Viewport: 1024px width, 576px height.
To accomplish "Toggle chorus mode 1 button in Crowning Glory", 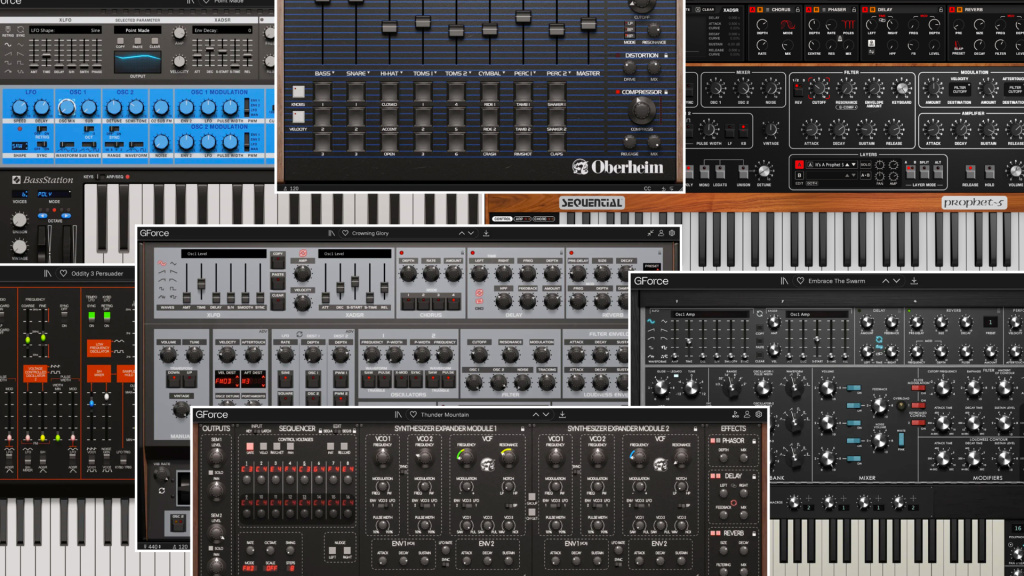I will point(408,303).
